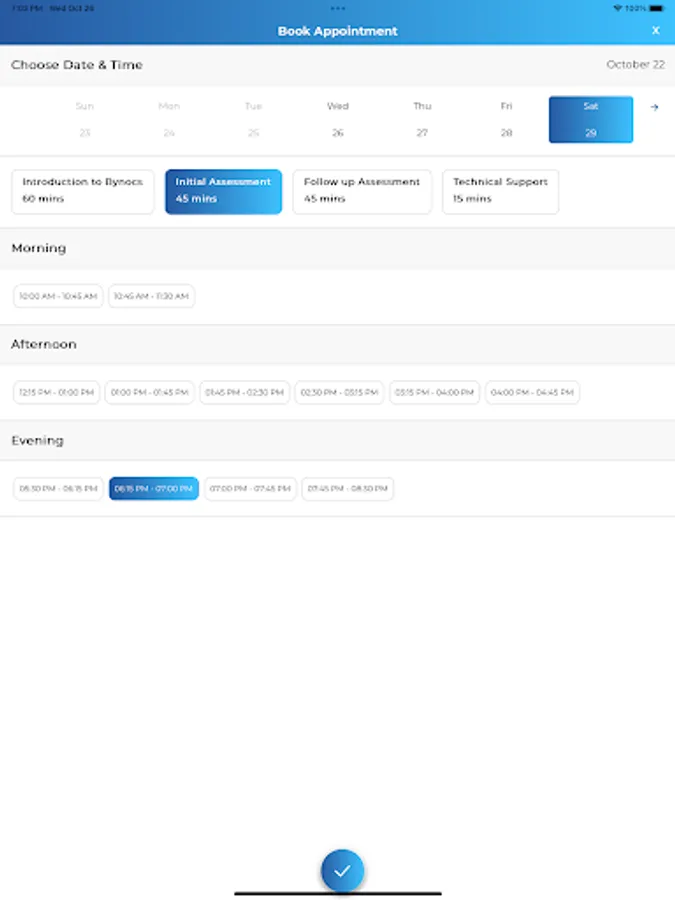This screenshot has width=675, height=900.
Task: Pick the 07:00 PM - 07:45 PM slot
Action: coord(250,489)
